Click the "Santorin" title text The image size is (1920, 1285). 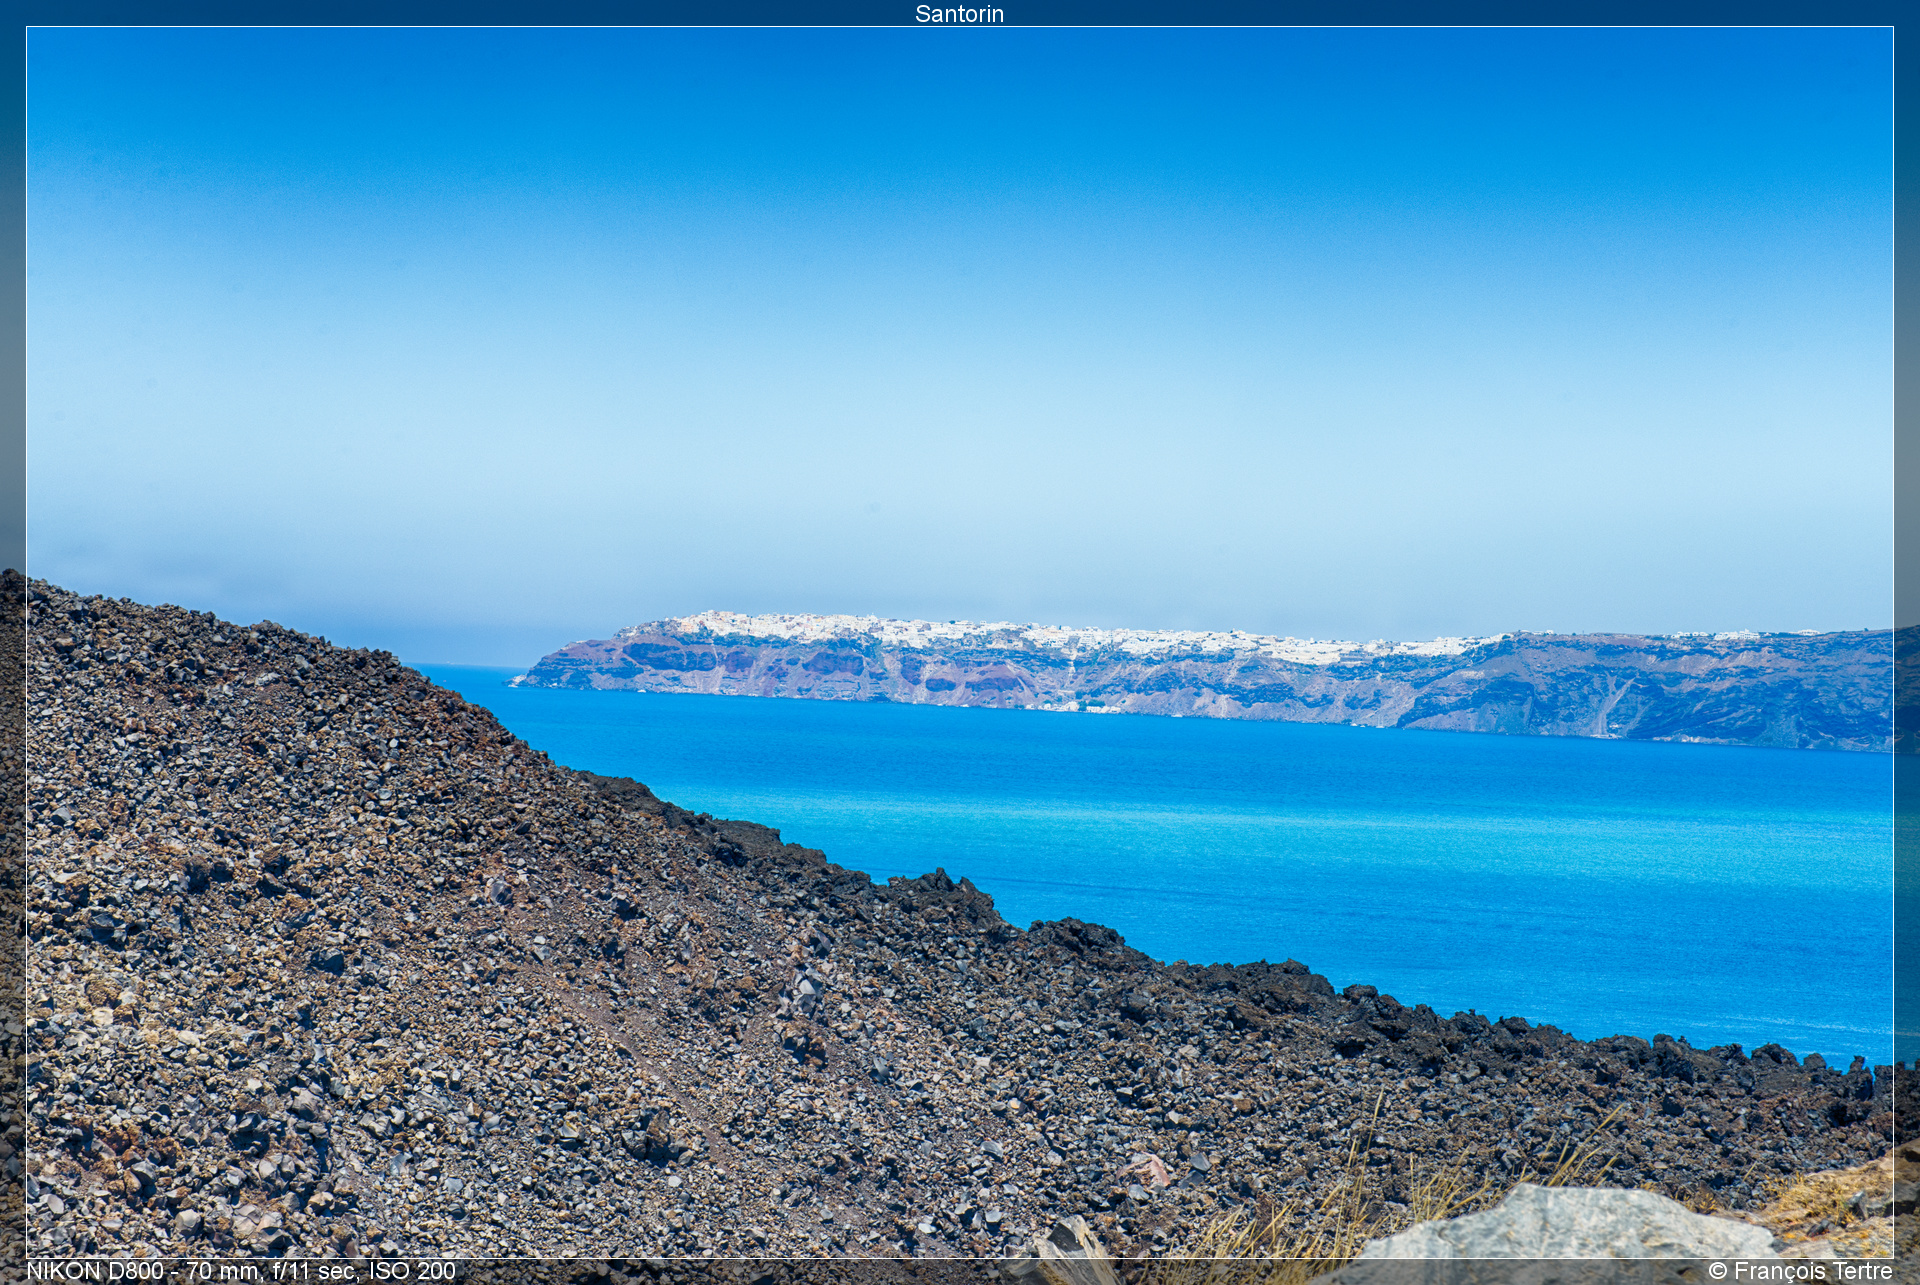pos(959,13)
